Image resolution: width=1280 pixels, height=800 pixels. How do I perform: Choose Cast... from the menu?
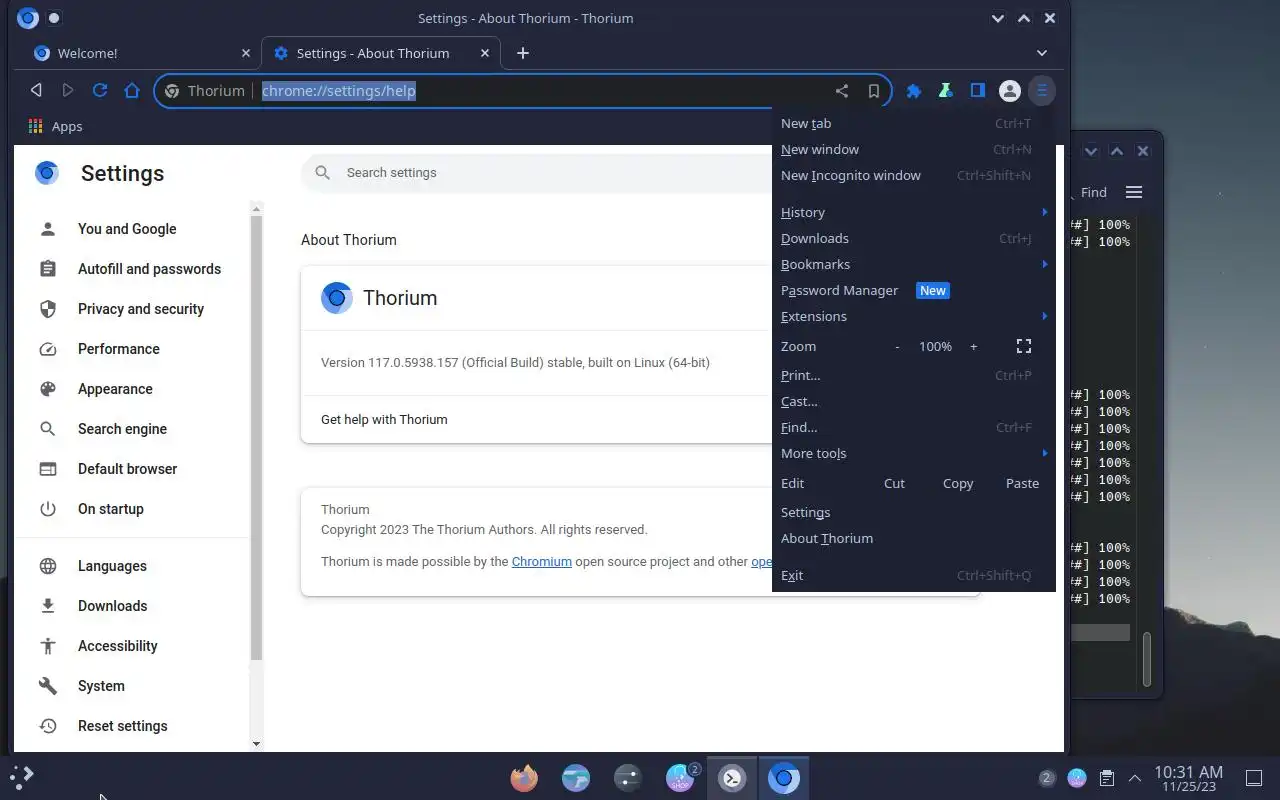(913, 401)
